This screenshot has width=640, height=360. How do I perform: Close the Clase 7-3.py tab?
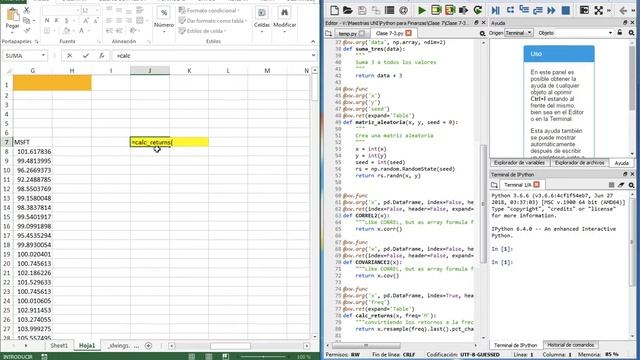click(409, 33)
